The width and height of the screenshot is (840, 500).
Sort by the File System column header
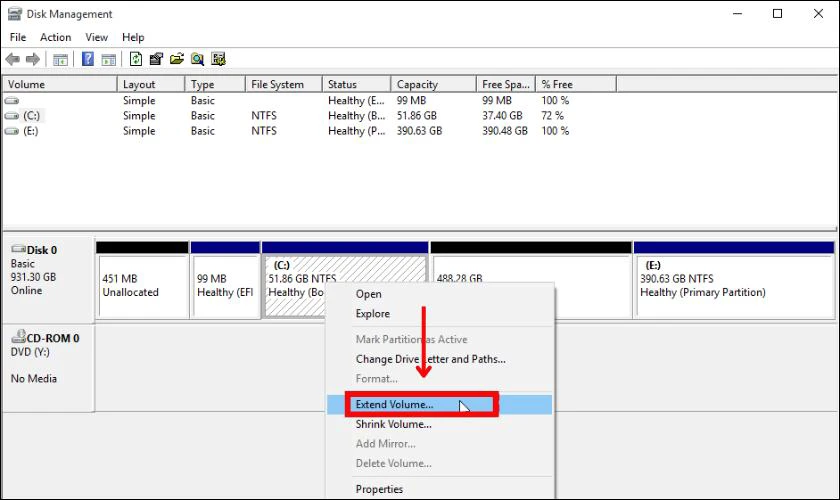[x=284, y=84]
